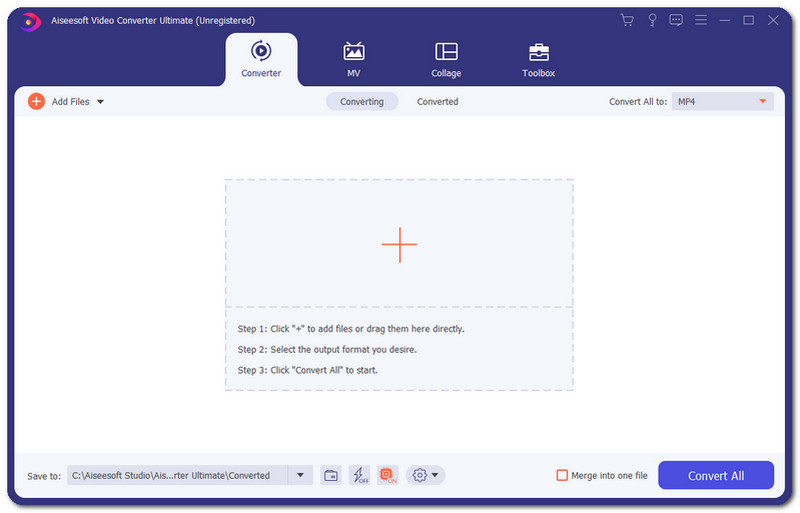
Task: Expand the Add Files dropdown arrow
Action: click(x=100, y=102)
